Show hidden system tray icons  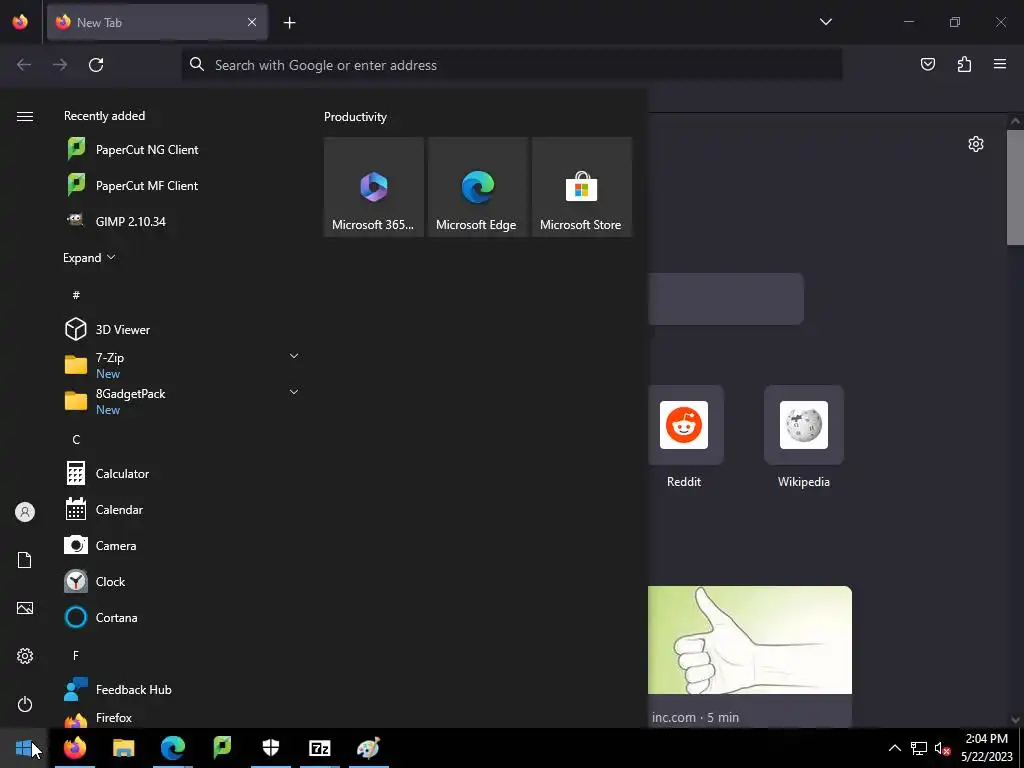895,748
